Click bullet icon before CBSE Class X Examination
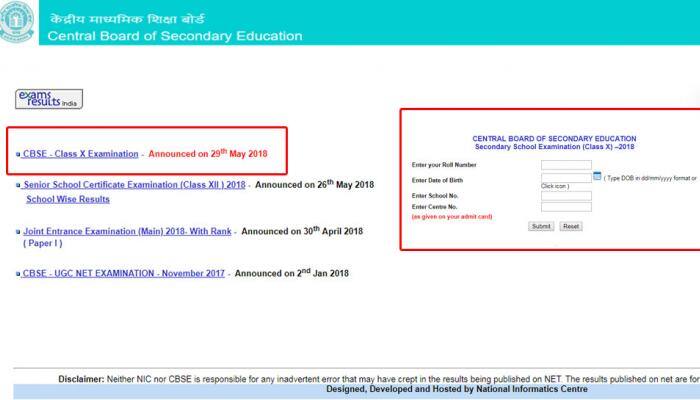This screenshot has height=400, width=700. pos(18,154)
